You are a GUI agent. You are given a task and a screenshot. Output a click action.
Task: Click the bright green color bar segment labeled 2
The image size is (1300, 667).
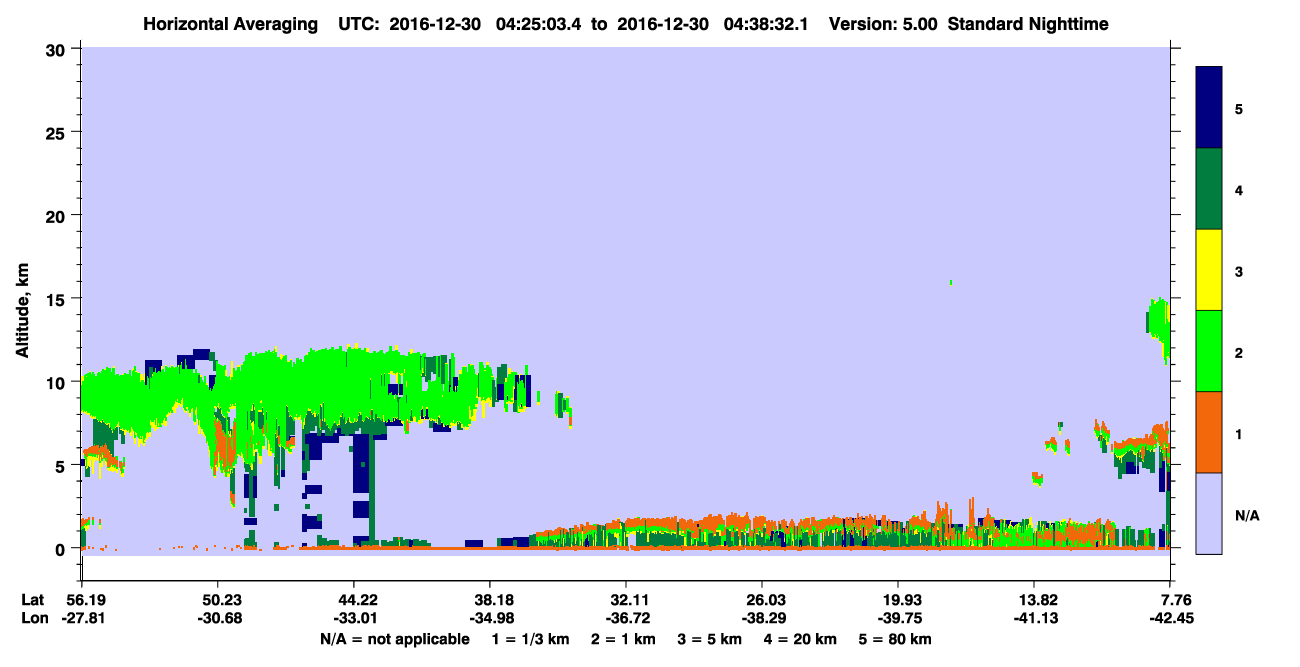1209,351
